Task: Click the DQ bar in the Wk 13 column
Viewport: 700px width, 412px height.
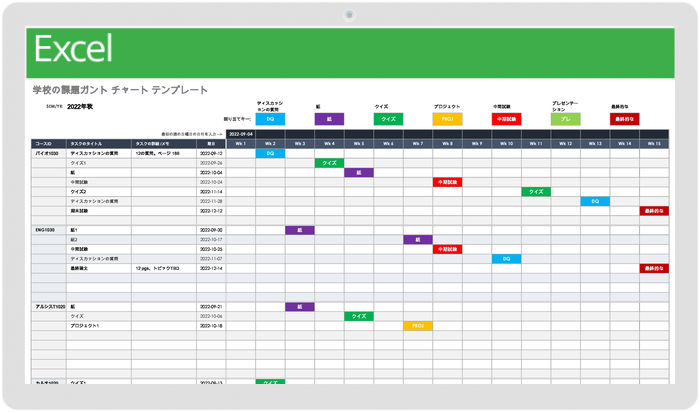Action: tap(595, 202)
